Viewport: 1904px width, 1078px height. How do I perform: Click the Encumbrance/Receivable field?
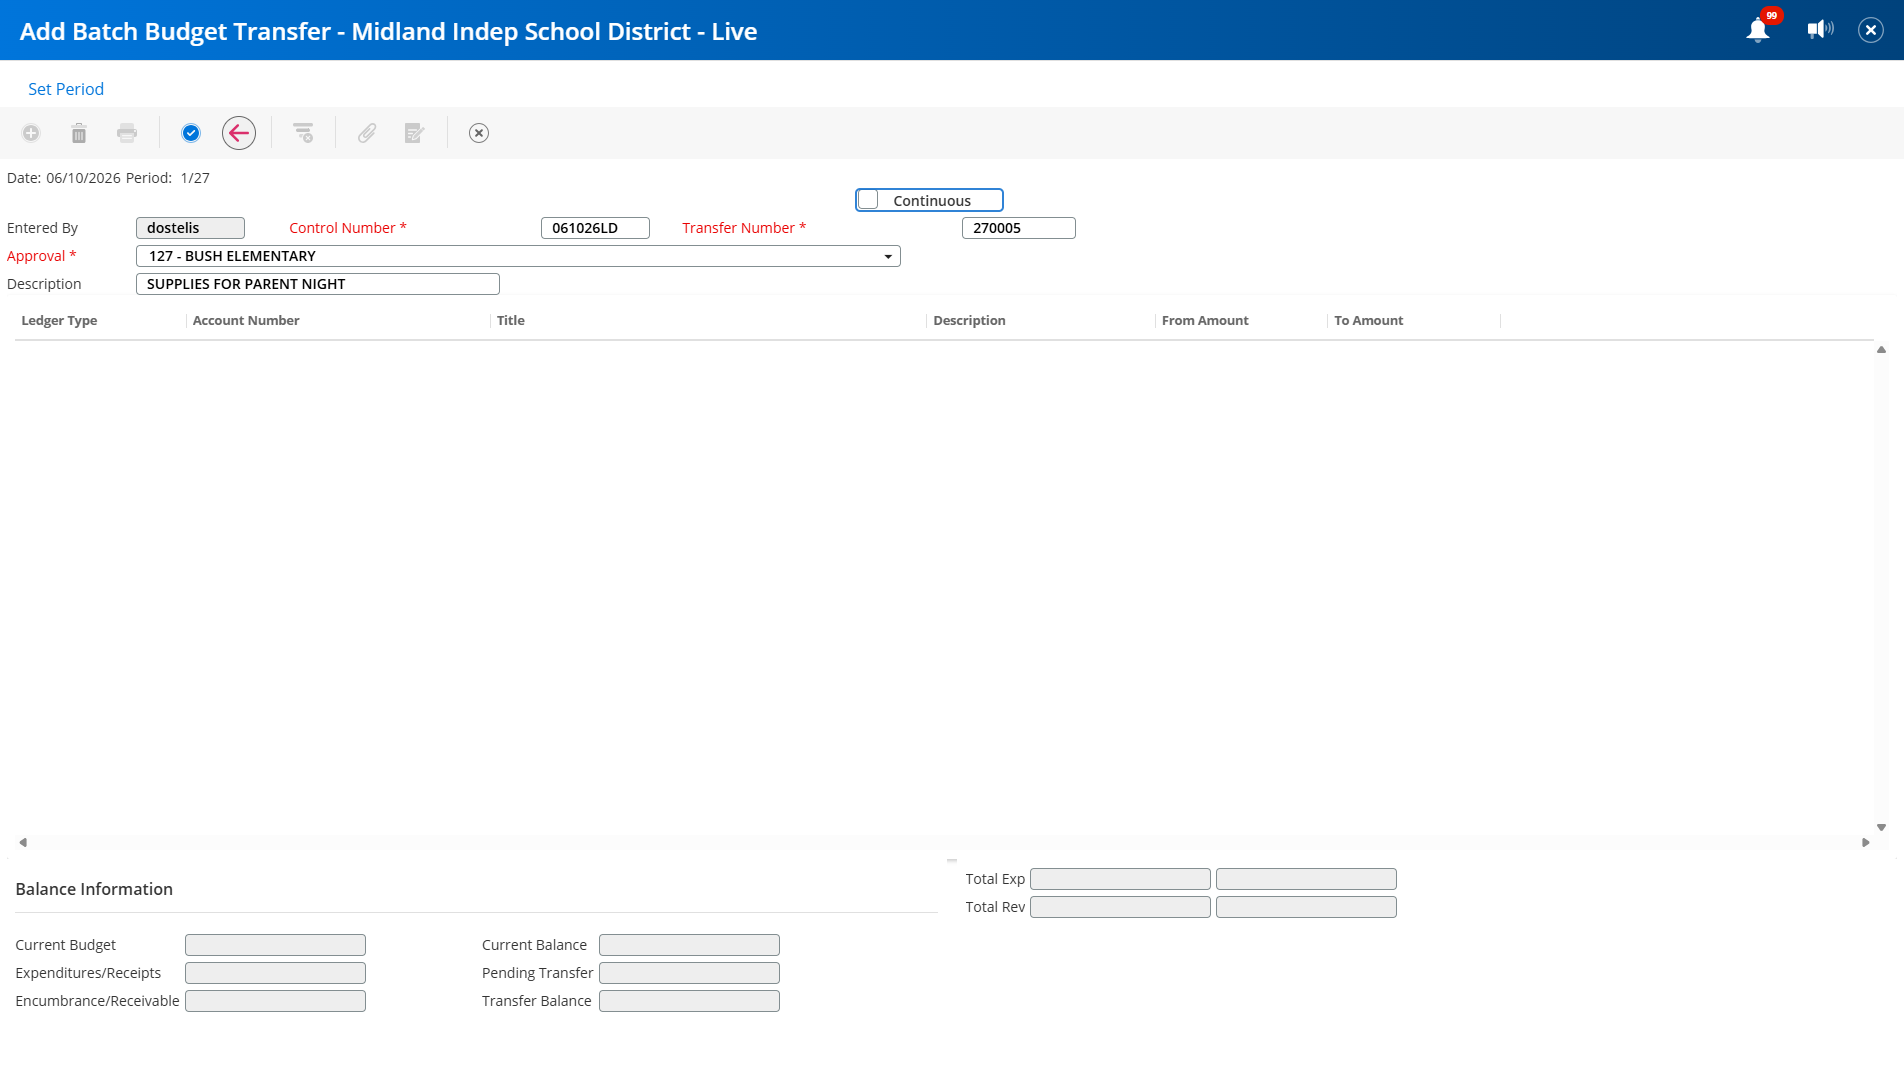click(x=275, y=1001)
